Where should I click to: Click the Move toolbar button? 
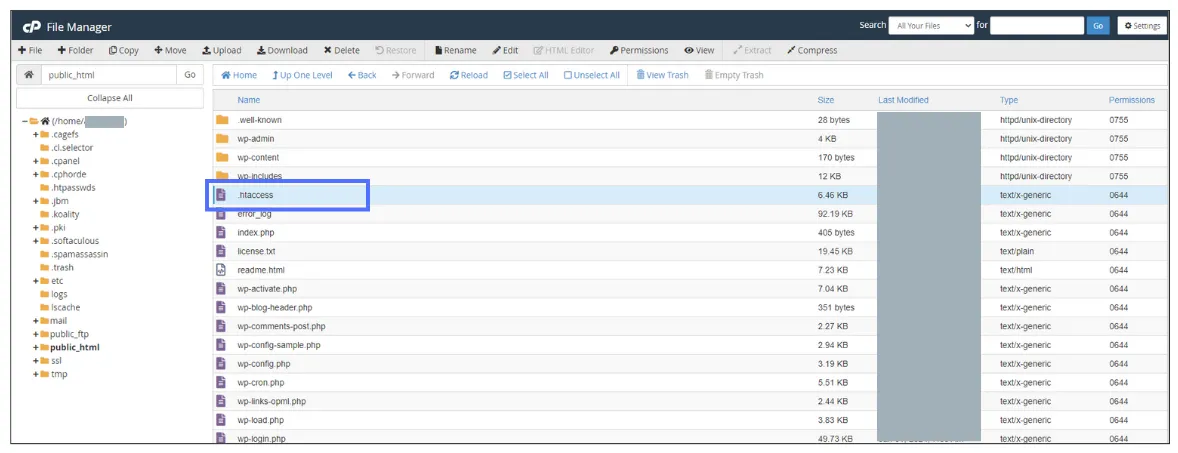(x=171, y=50)
